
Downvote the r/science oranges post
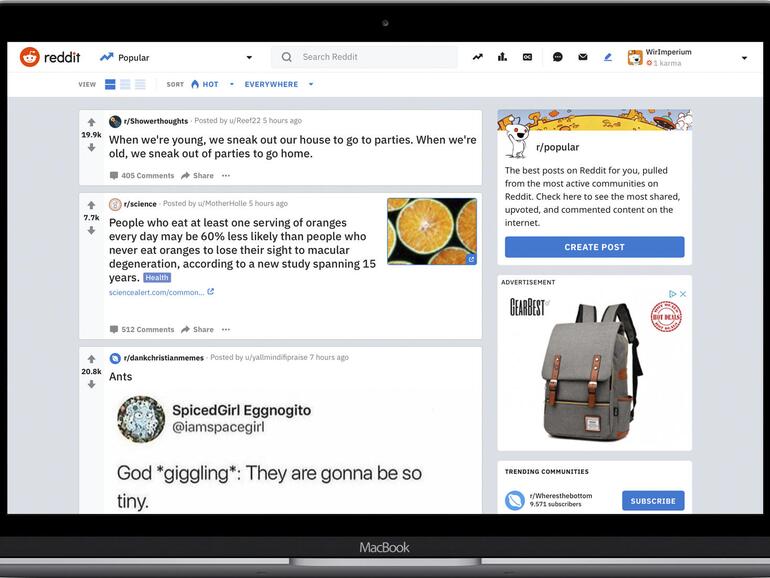[x=91, y=230]
